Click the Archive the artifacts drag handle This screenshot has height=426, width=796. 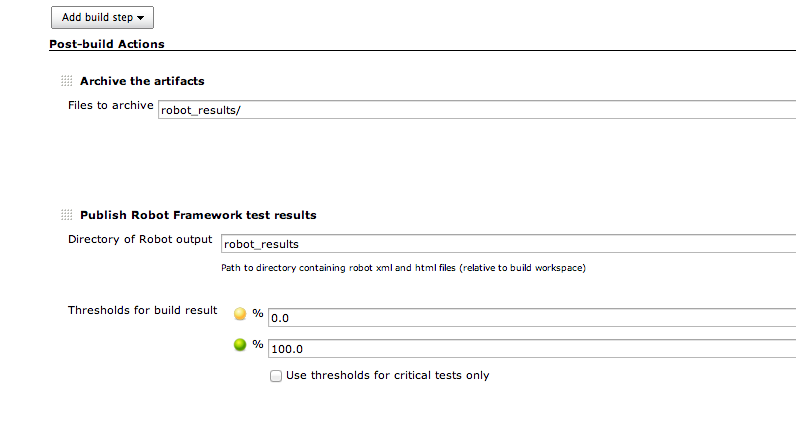point(66,81)
